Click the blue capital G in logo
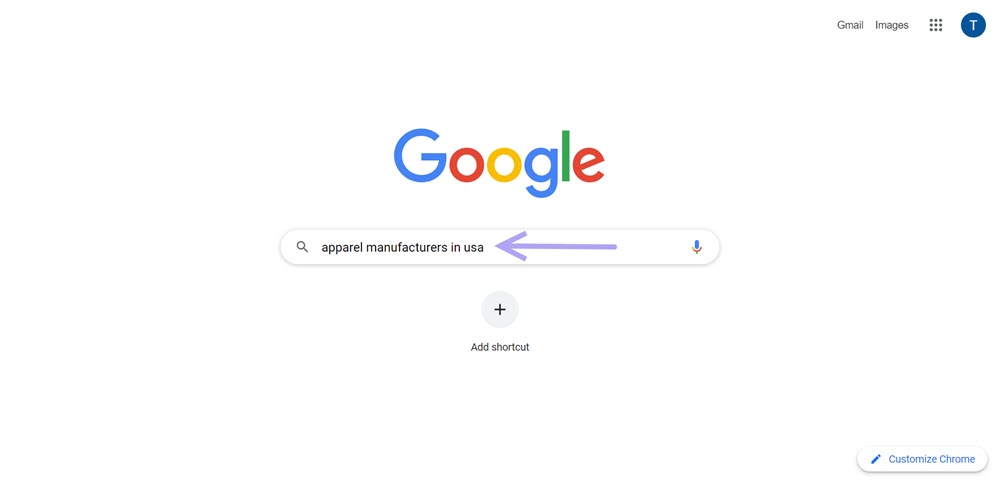This screenshot has width=1000, height=484. tap(420, 155)
